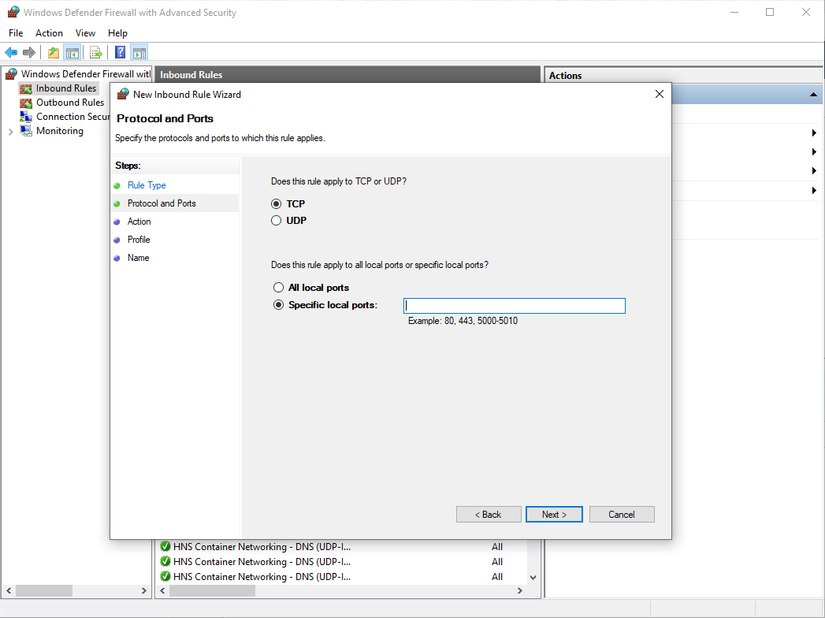Expand the third Actions pane submenu arrow
Screen dimensions: 825x618
coord(814,170)
